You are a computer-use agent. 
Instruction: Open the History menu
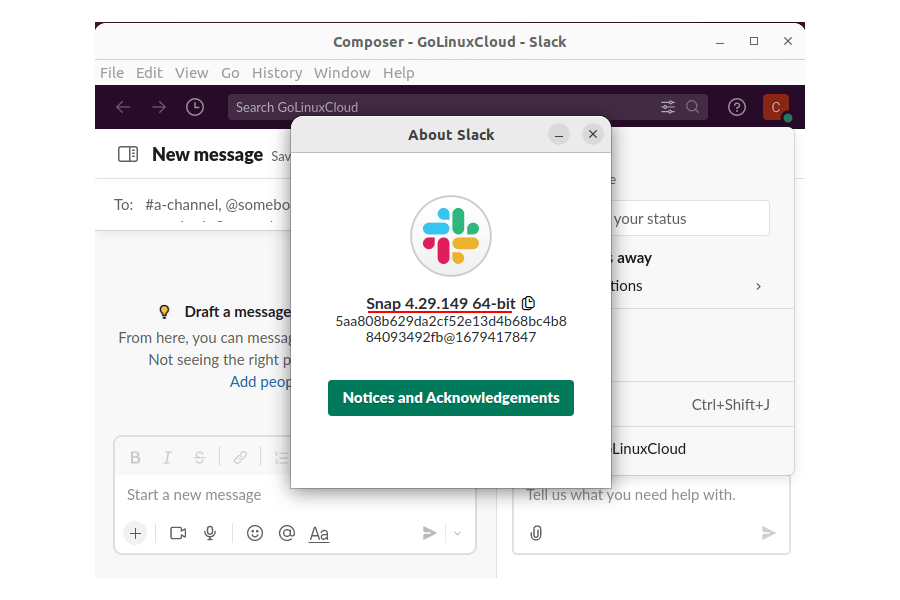coord(277,72)
